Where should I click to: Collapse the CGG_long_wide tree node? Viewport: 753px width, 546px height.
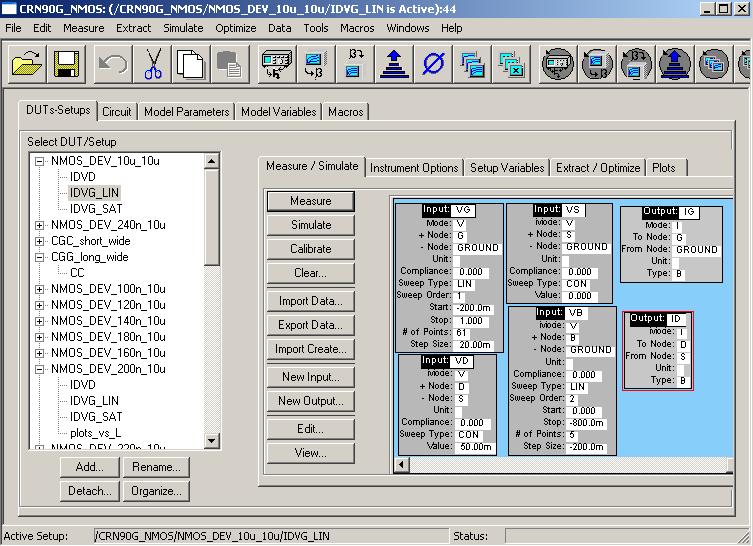tap(40, 257)
